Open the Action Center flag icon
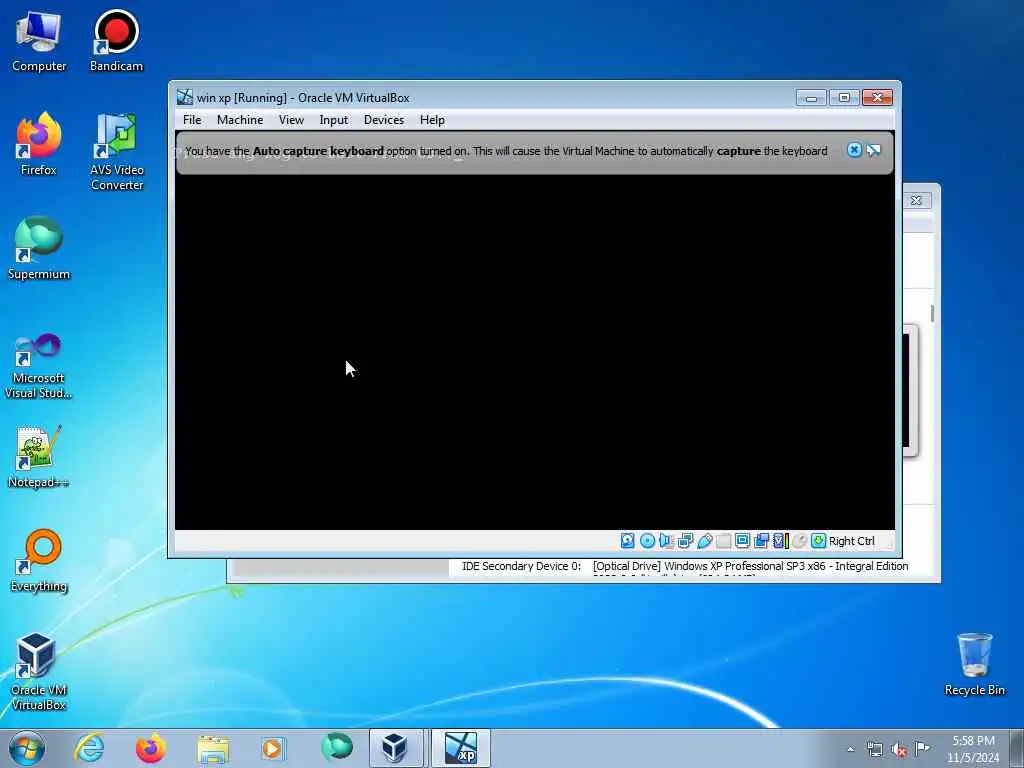 coord(922,748)
